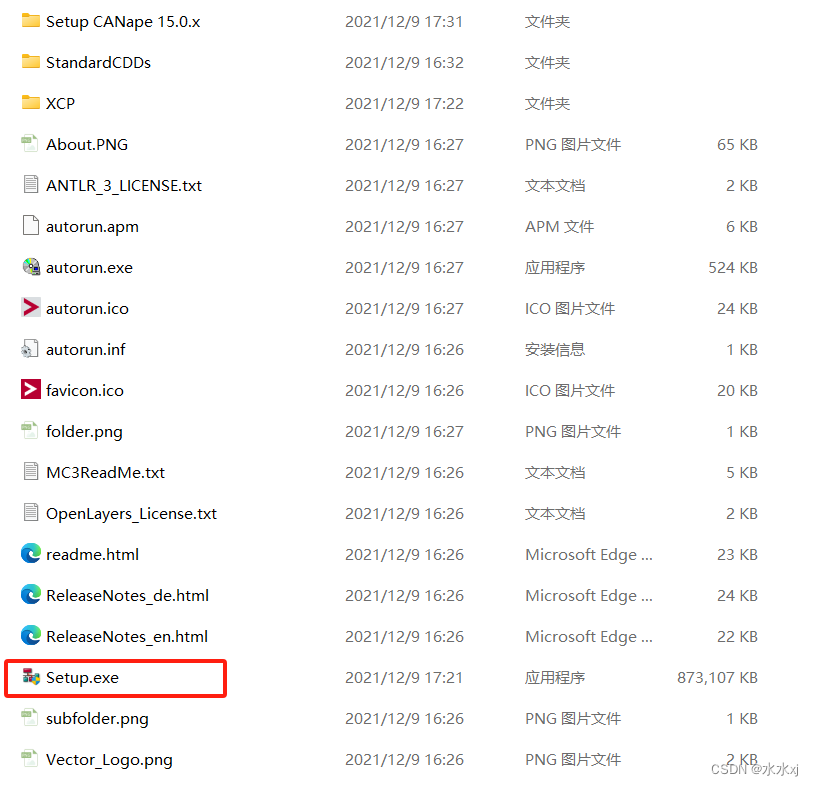Click the About.PNG file icon

click(30, 144)
